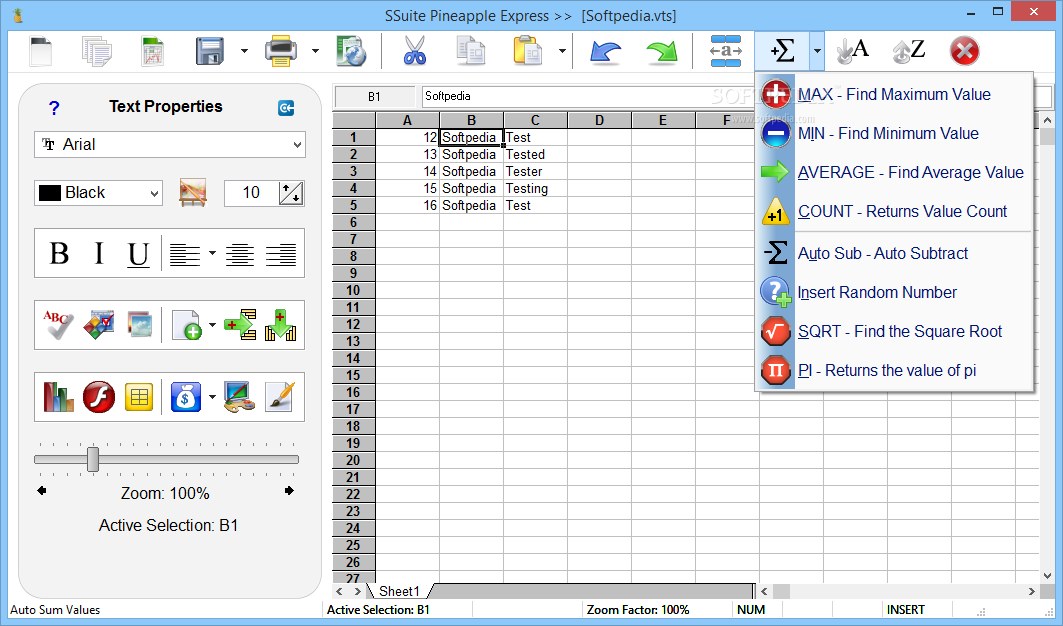Paste from clipboard icon

[x=527, y=51]
